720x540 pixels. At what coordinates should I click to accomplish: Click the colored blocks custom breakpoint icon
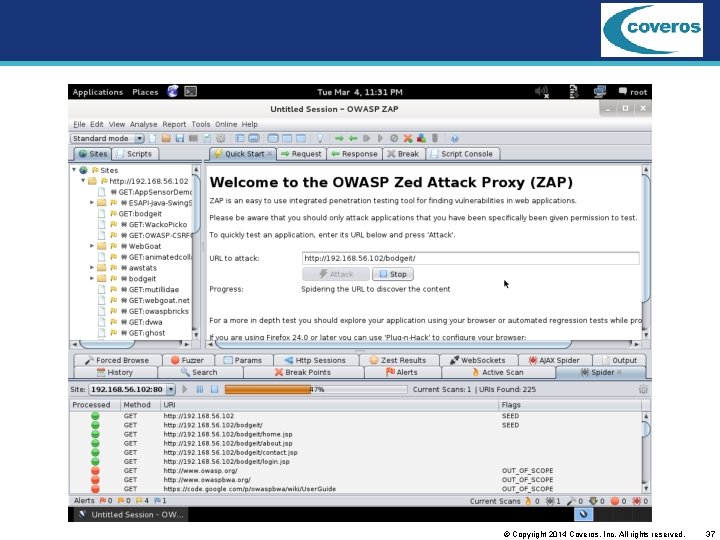coord(421,138)
